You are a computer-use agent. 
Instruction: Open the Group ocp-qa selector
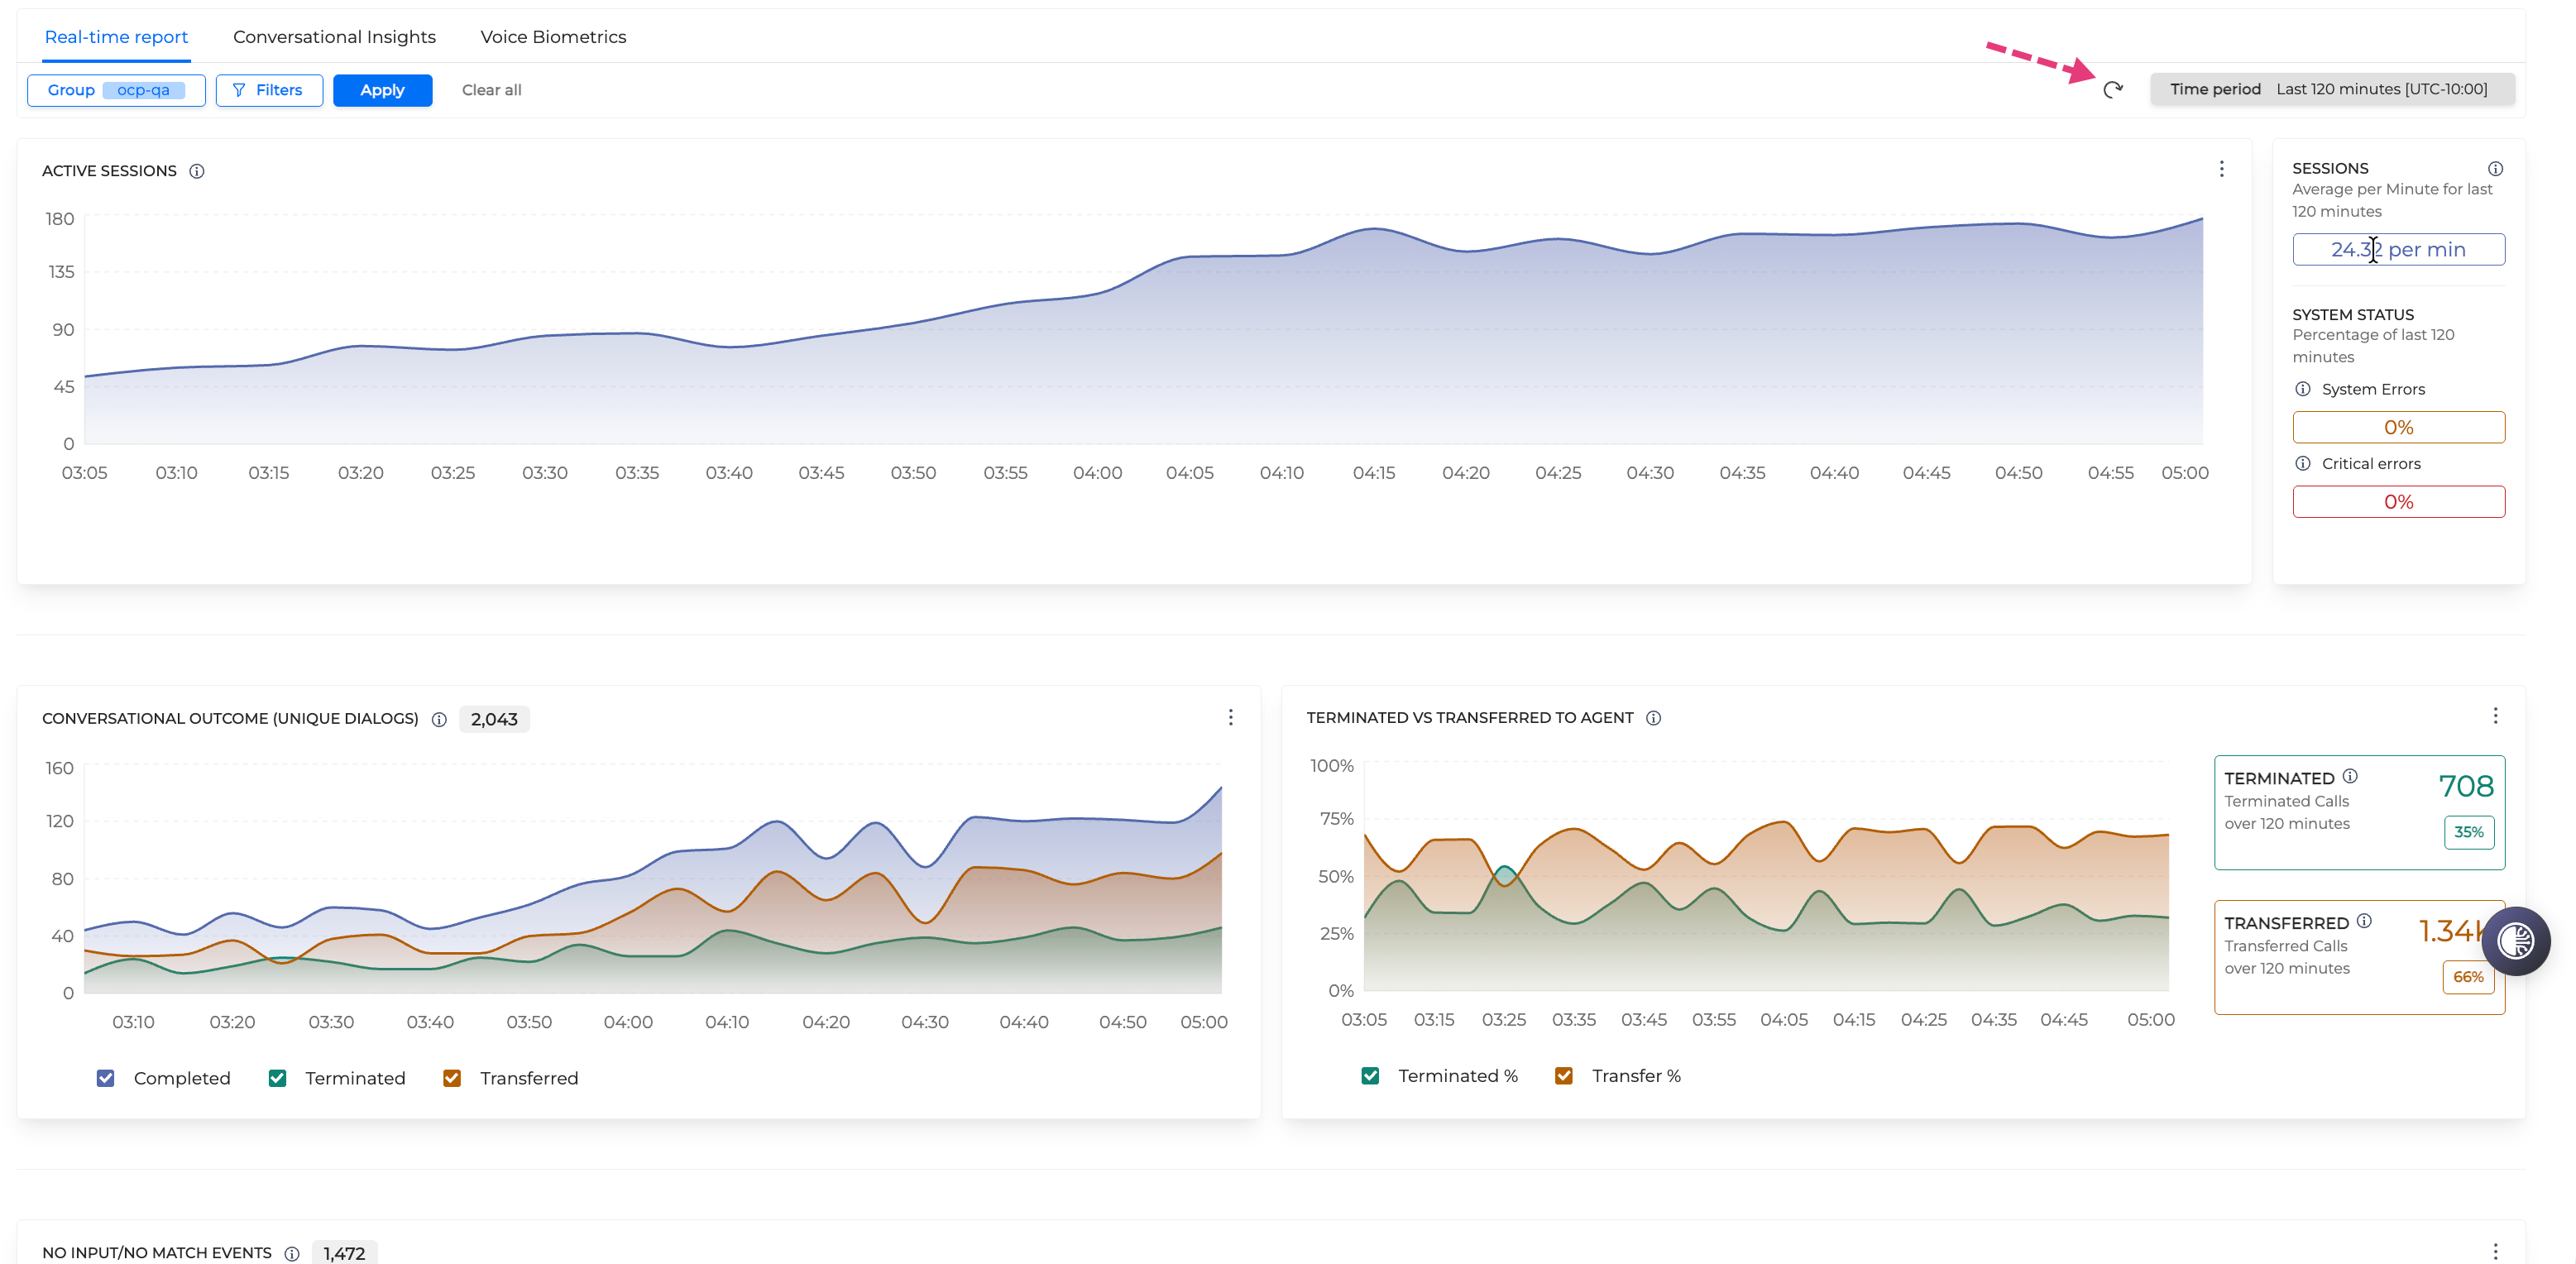[x=116, y=90]
